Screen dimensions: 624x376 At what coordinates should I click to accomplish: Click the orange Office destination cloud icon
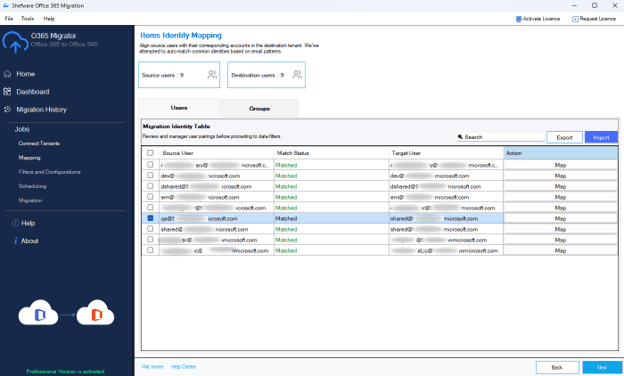[x=96, y=313]
